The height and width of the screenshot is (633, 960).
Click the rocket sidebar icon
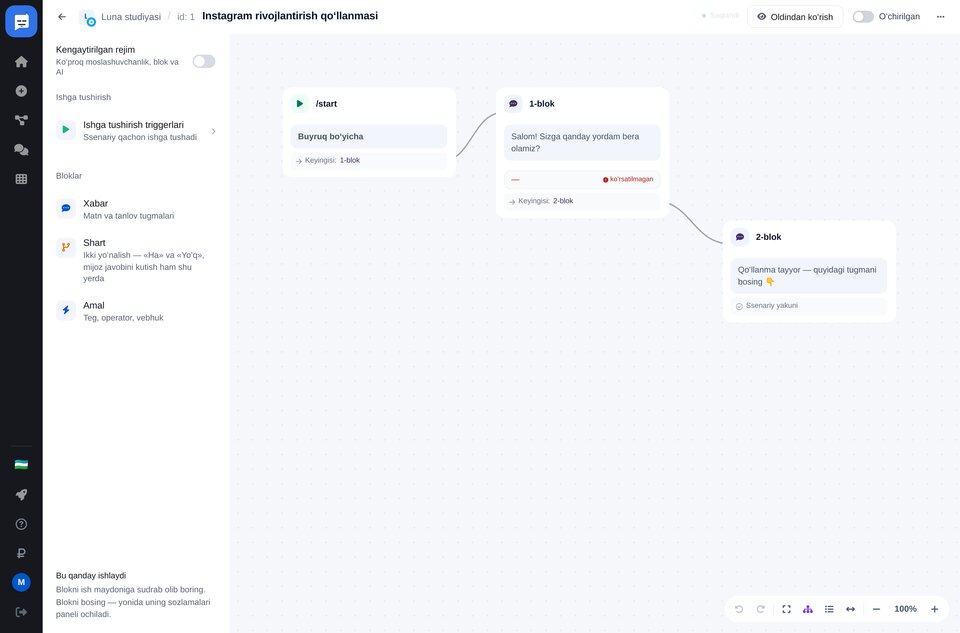click(21, 495)
